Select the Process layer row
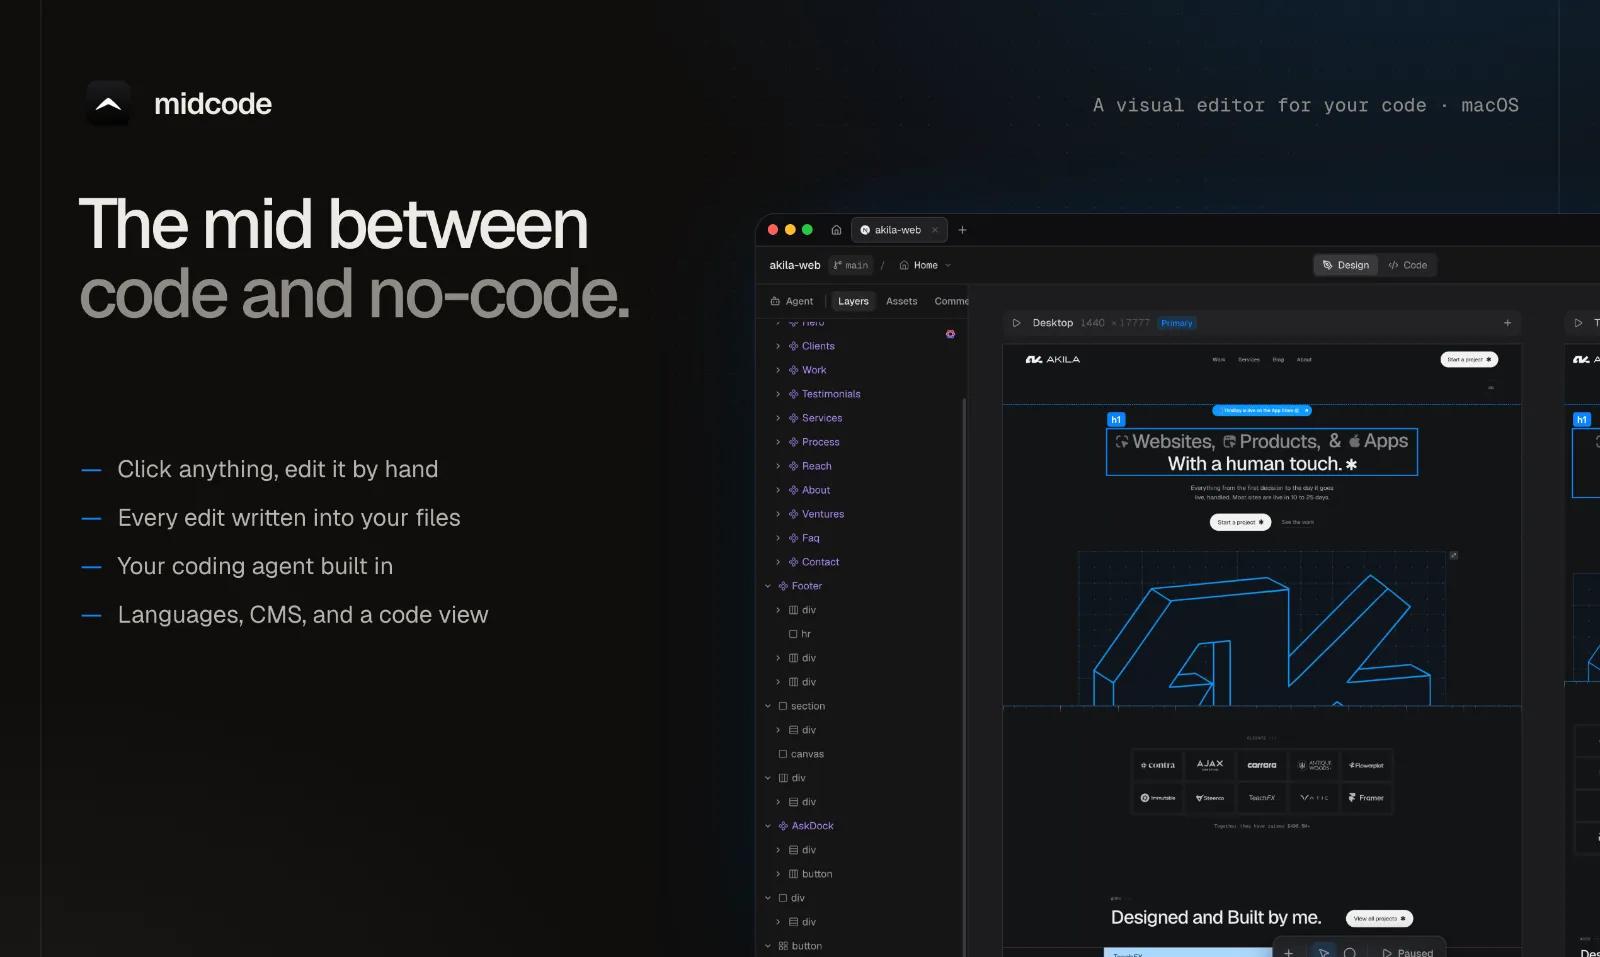This screenshot has height=957, width=1600. [x=860, y=442]
